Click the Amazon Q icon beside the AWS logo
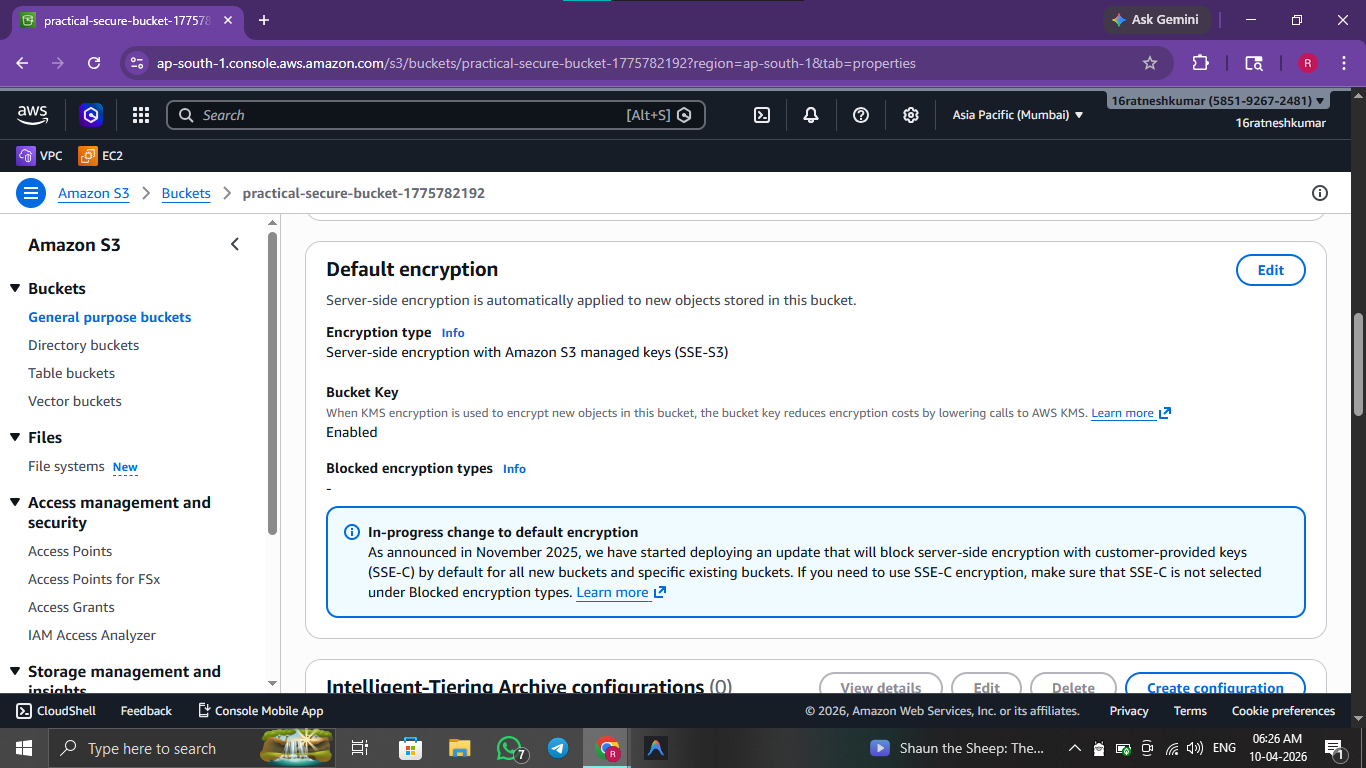The height and width of the screenshot is (768, 1366). 92,115
